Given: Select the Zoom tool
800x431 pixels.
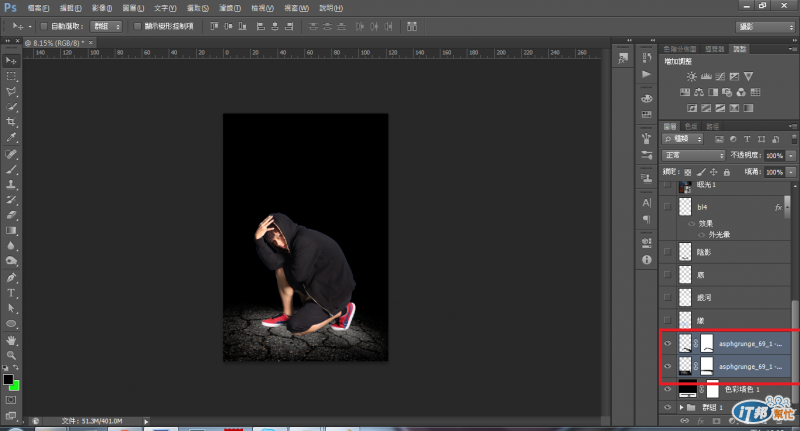Looking at the screenshot, I should [11, 356].
